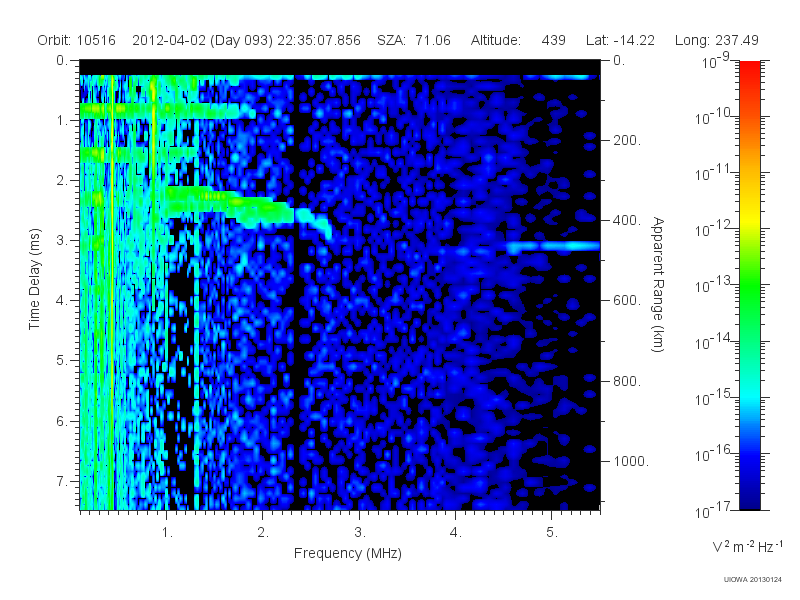The width and height of the screenshot is (800, 600).
Task: Click the cyan horizontal echo near 5 MHz
Action: [554, 246]
